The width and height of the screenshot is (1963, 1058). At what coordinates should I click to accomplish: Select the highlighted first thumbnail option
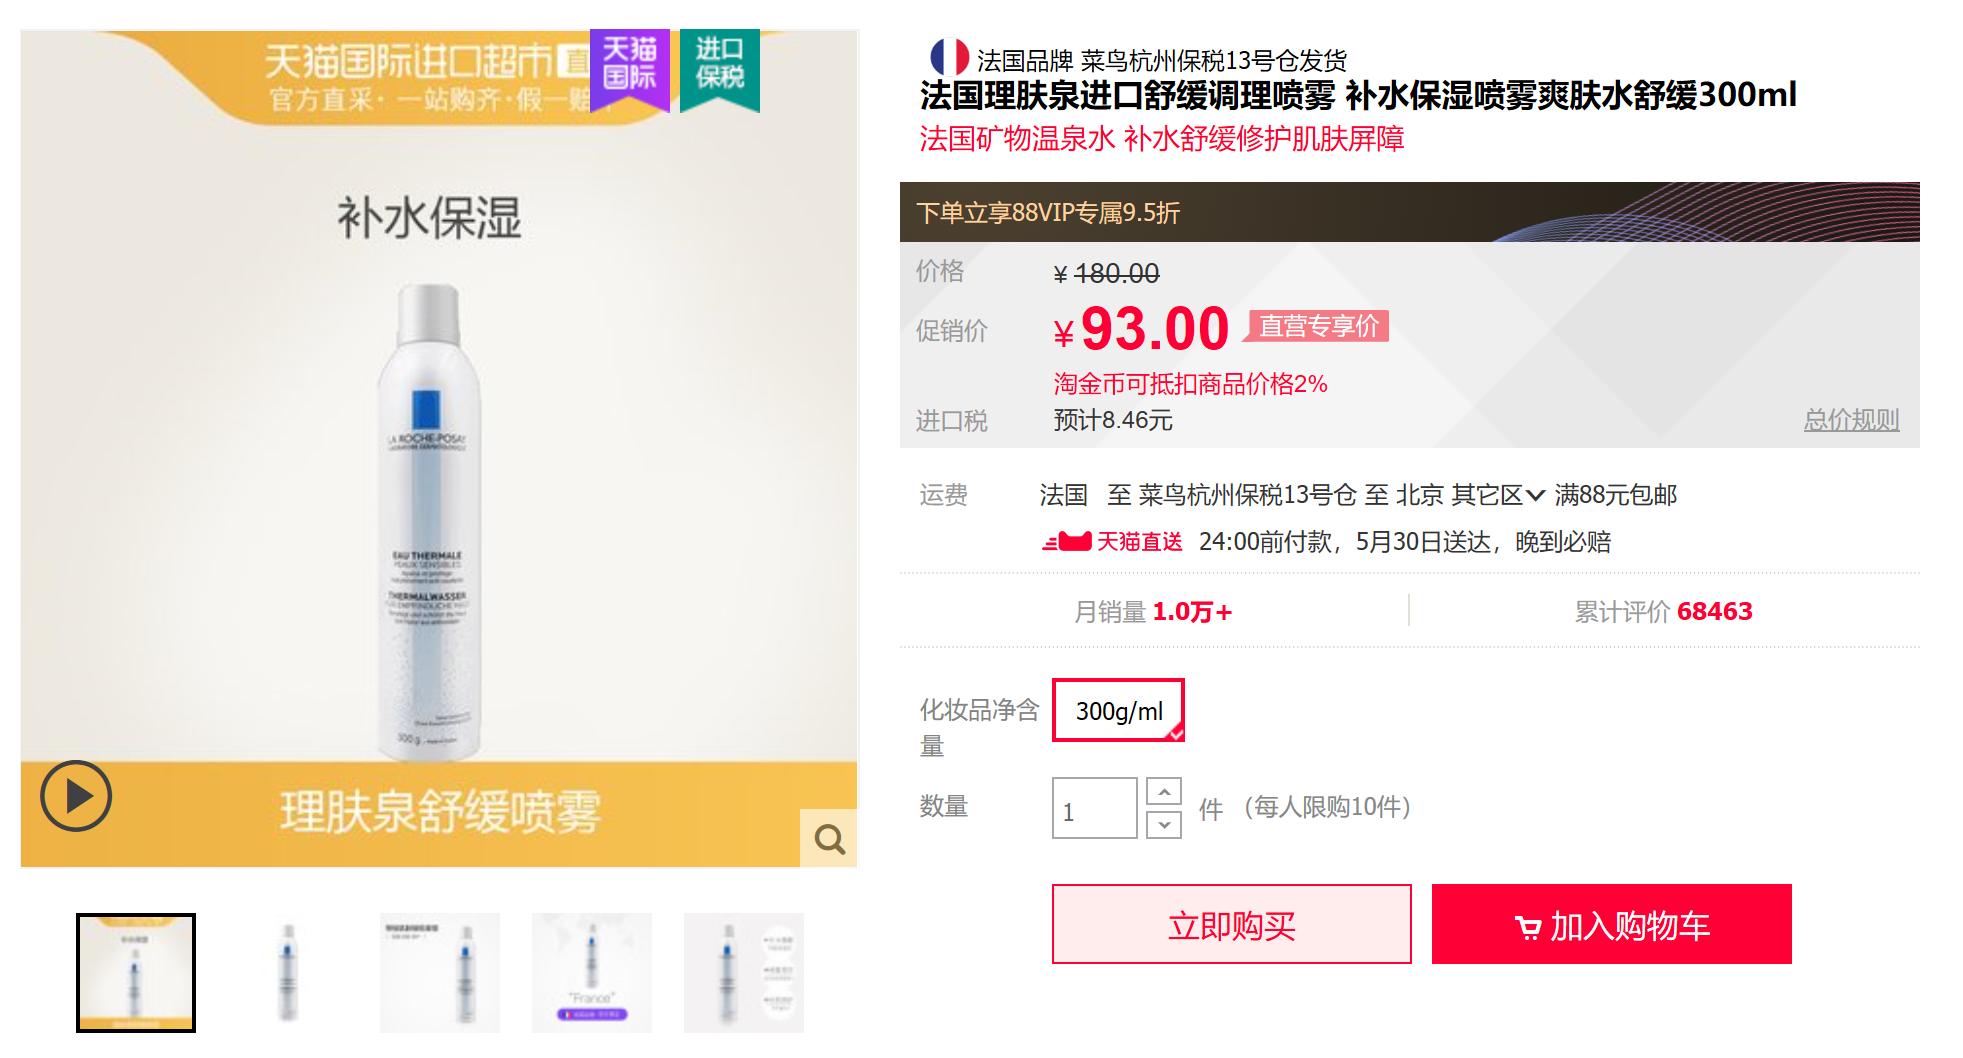[136, 970]
